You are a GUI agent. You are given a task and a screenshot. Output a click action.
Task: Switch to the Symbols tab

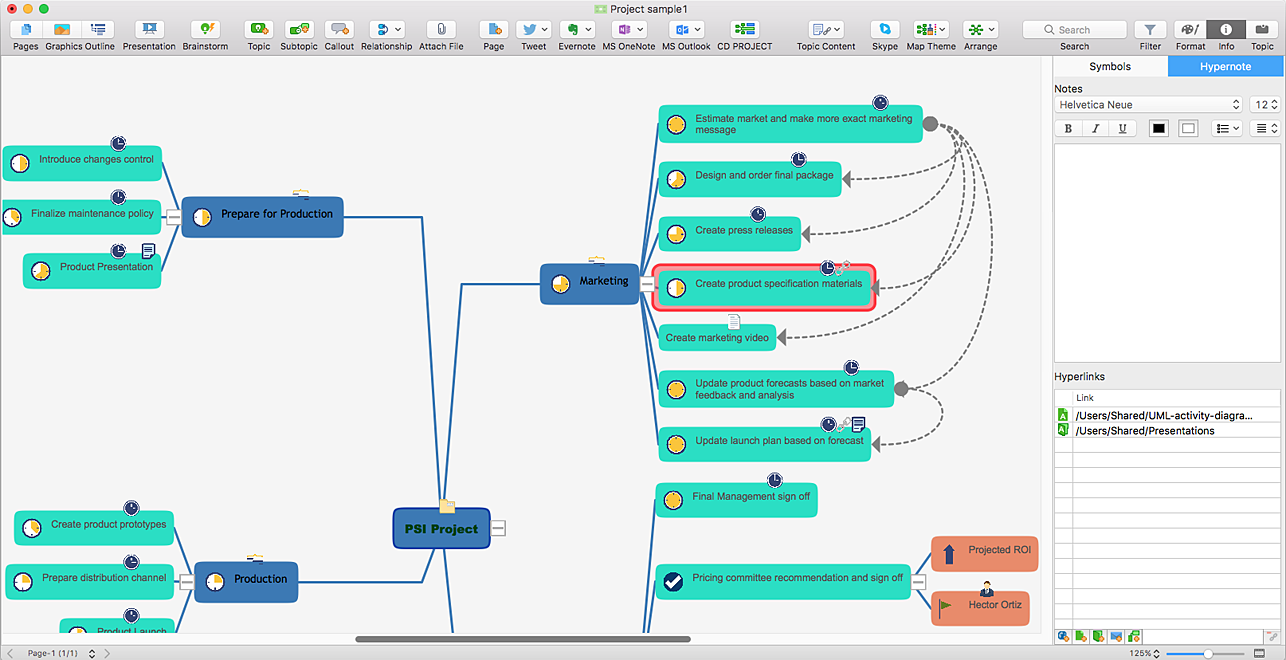click(1110, 67)
